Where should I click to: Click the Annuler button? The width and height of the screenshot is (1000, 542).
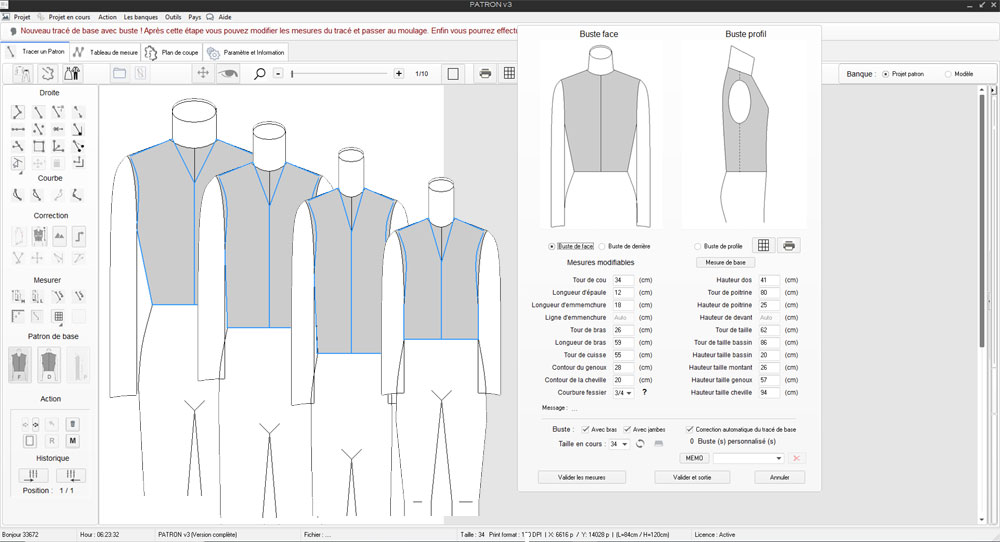coord(779,477)
